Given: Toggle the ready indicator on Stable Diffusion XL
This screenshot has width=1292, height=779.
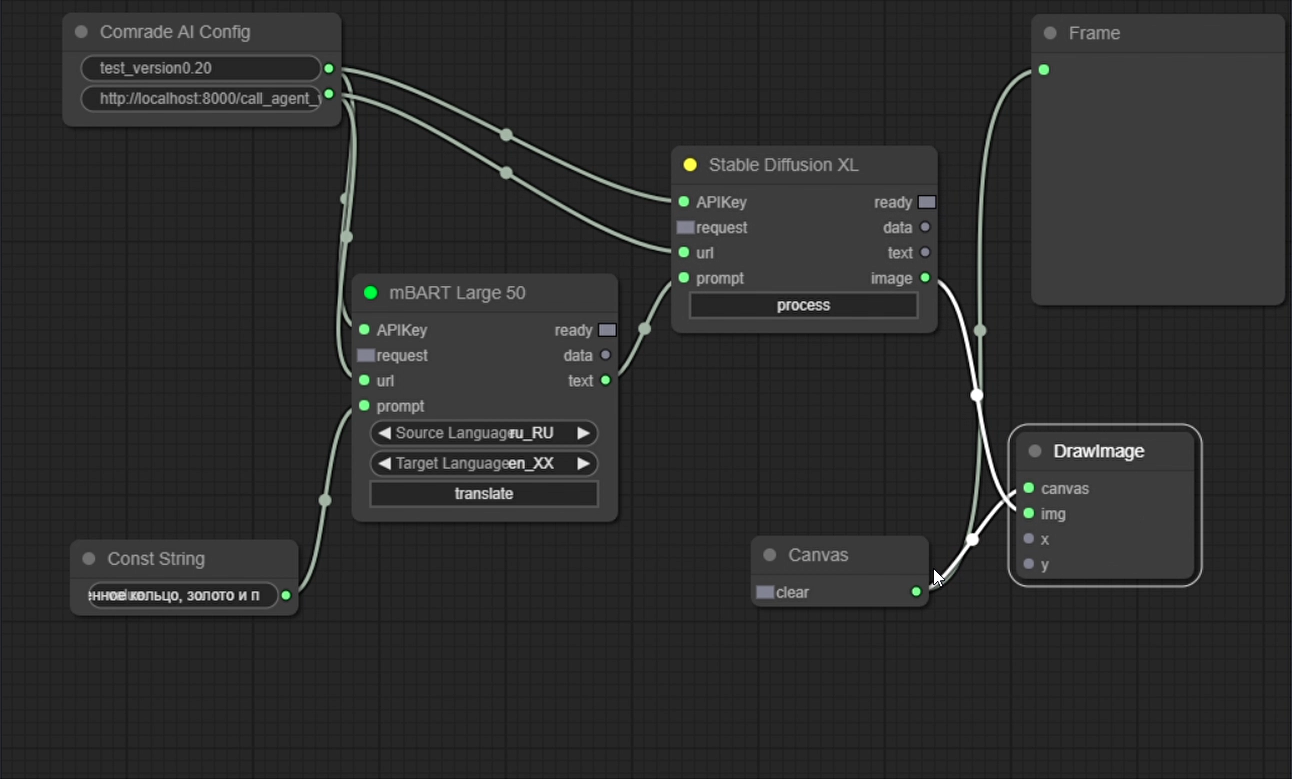Looking at the screenshot, I should click(x=925, y=201).
